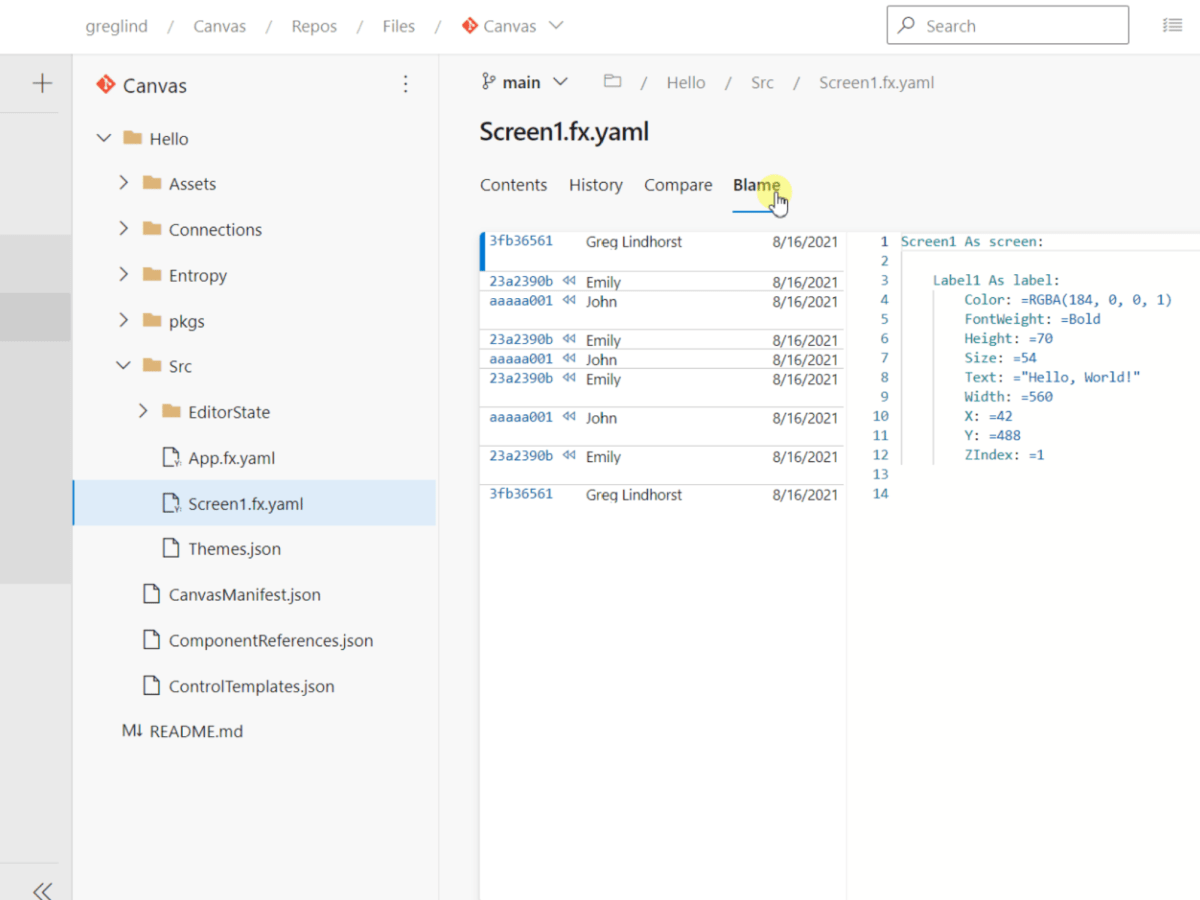This screenshot has width=1200, height=900.
Task: Click the folder icon in the file breadcrumb
Action: (x=612, y=82)
